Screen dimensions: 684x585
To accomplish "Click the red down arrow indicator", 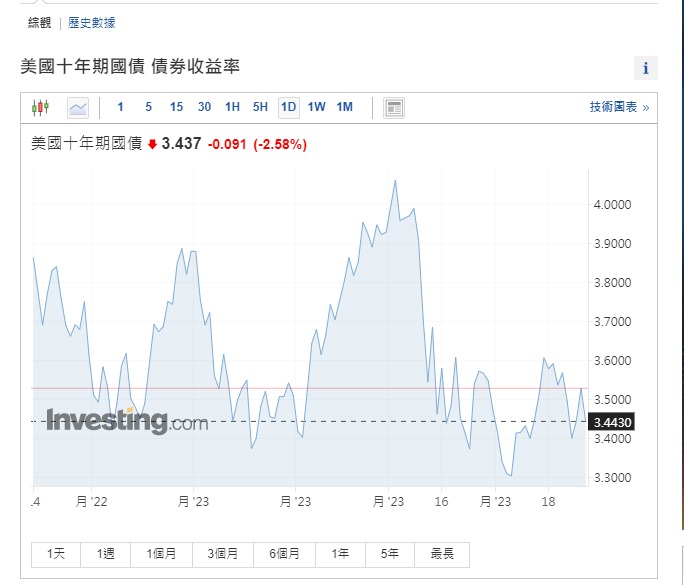I will point(152,144).
